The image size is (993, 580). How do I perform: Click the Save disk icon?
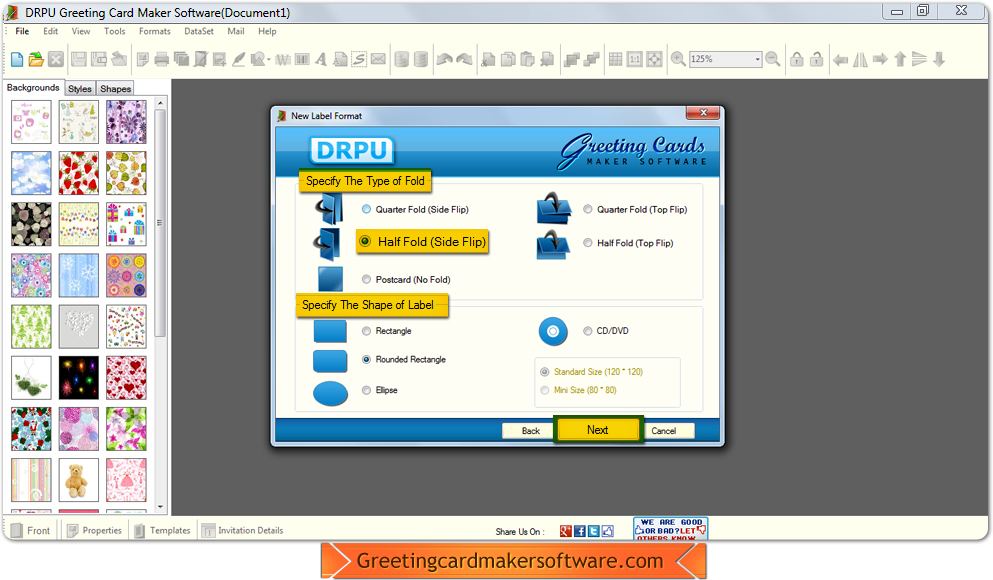(x=79, y=60)
